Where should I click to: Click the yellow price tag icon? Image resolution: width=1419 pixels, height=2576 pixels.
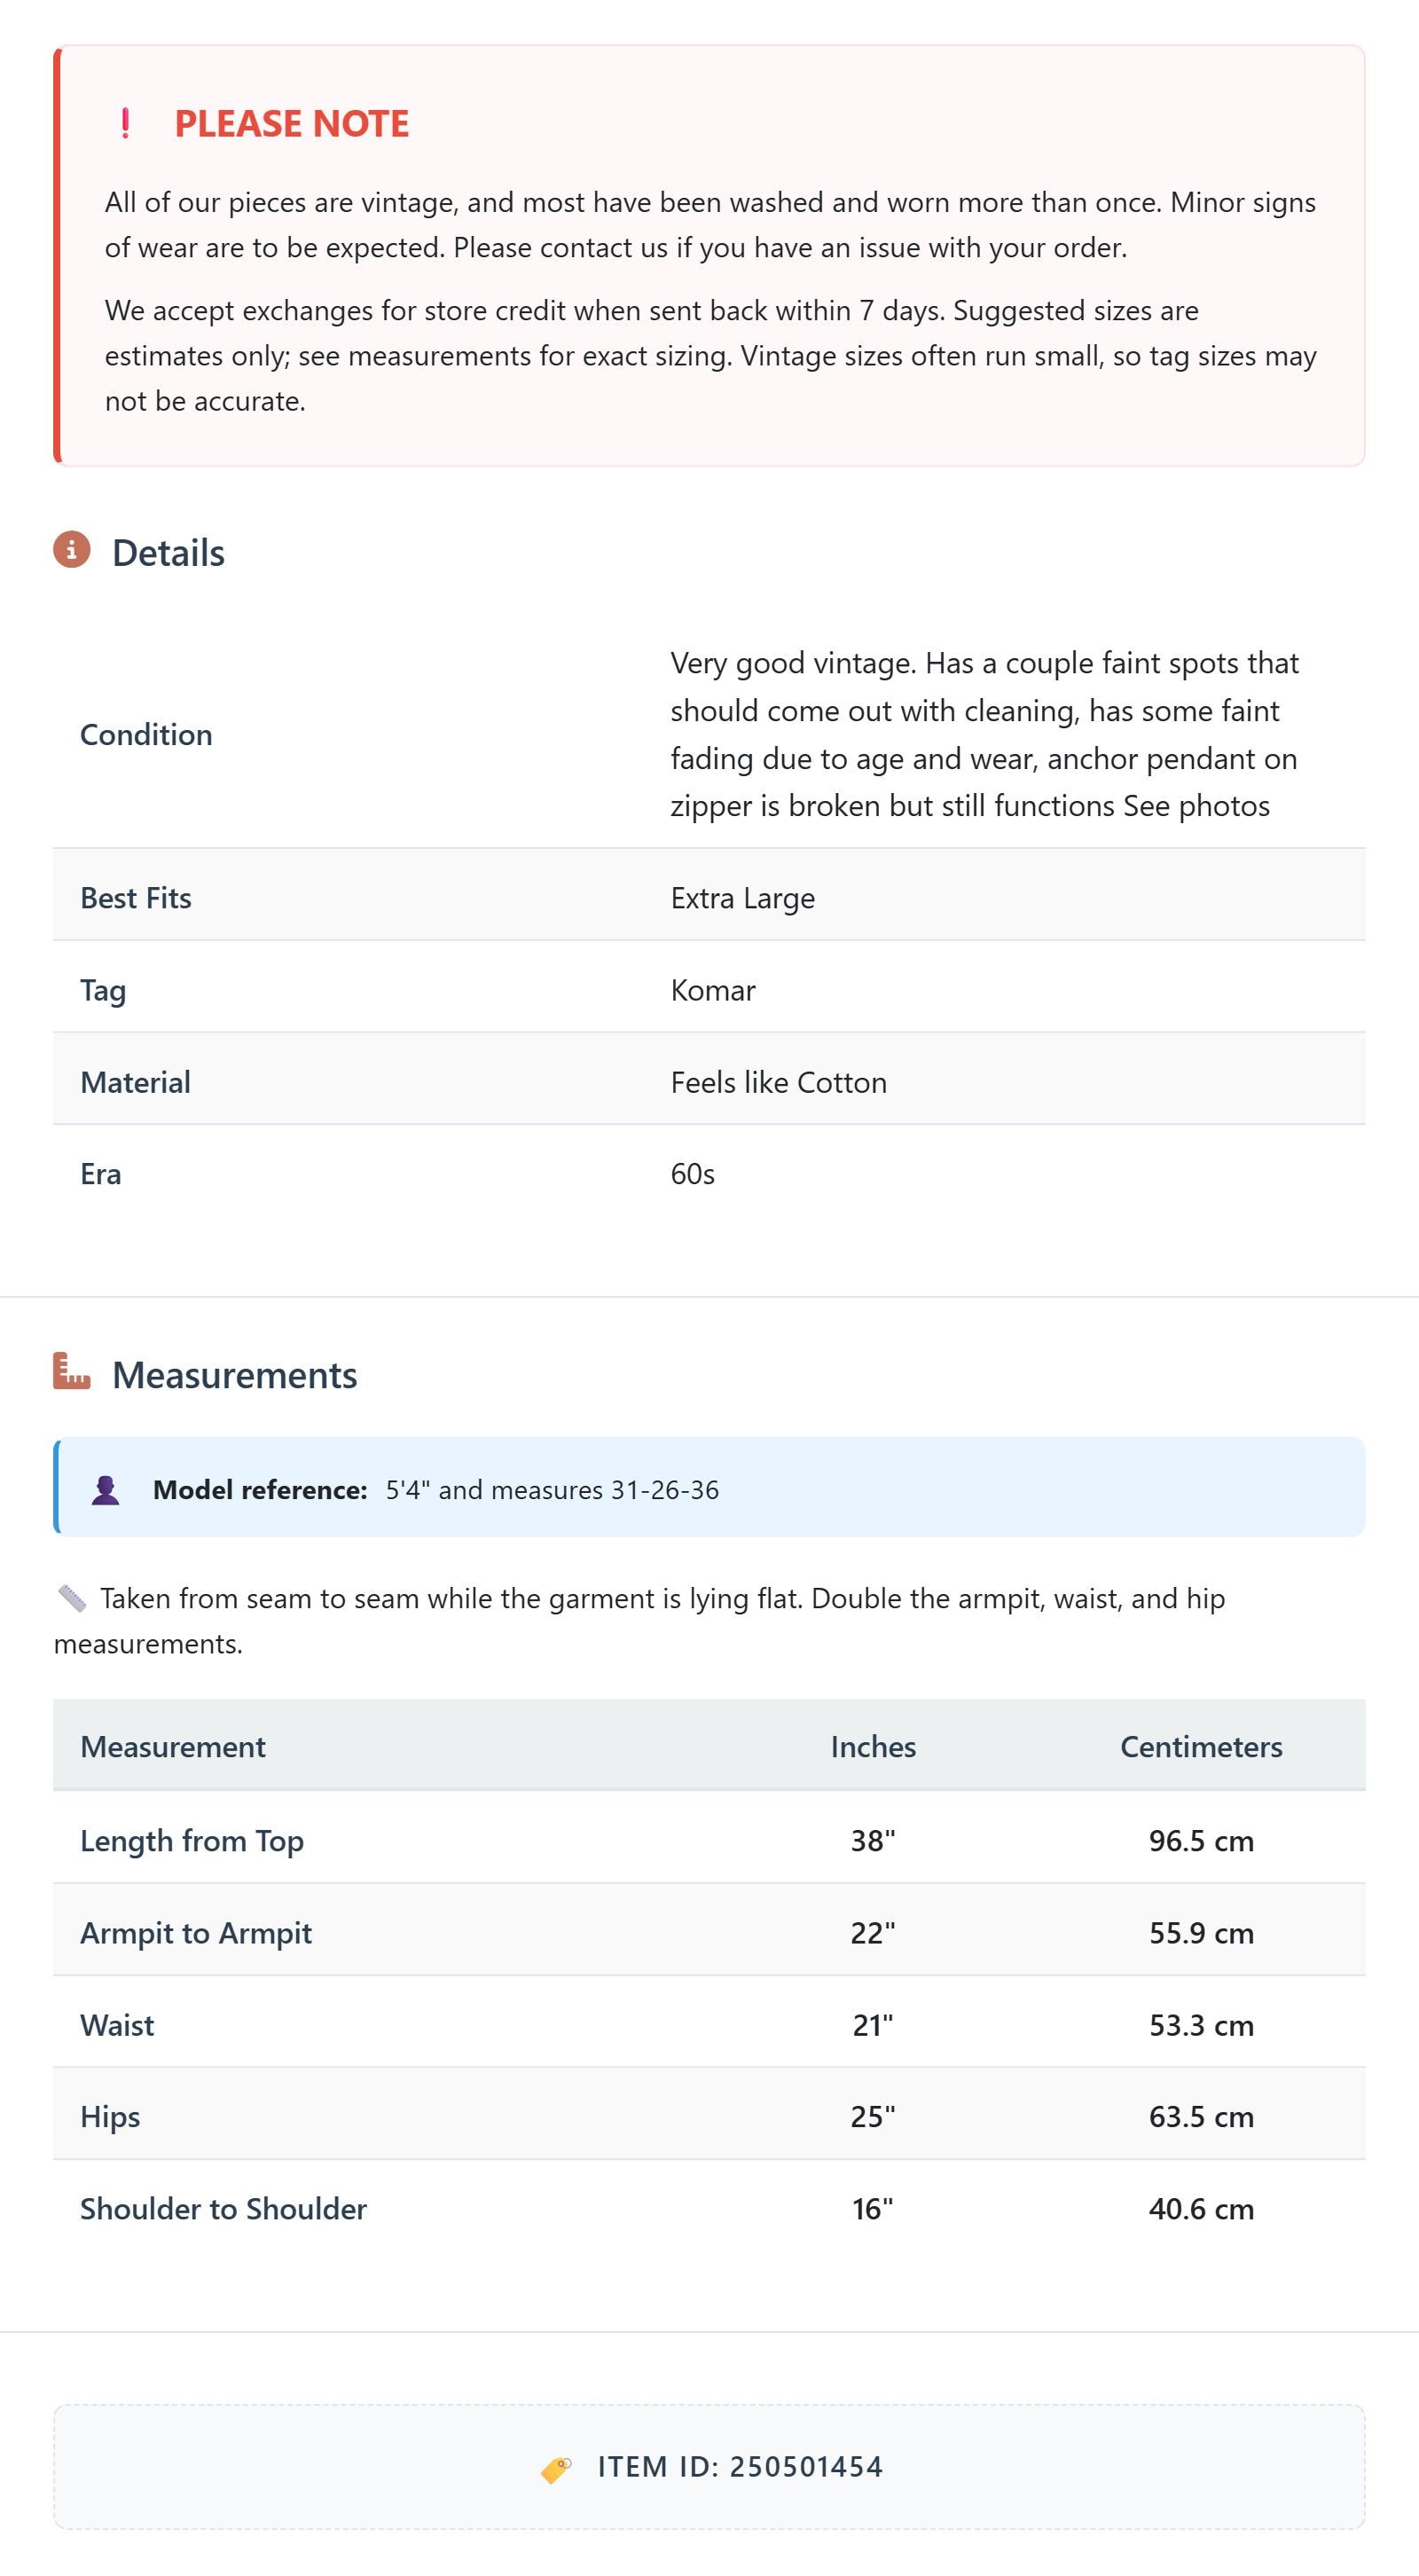pos(556,2468)
